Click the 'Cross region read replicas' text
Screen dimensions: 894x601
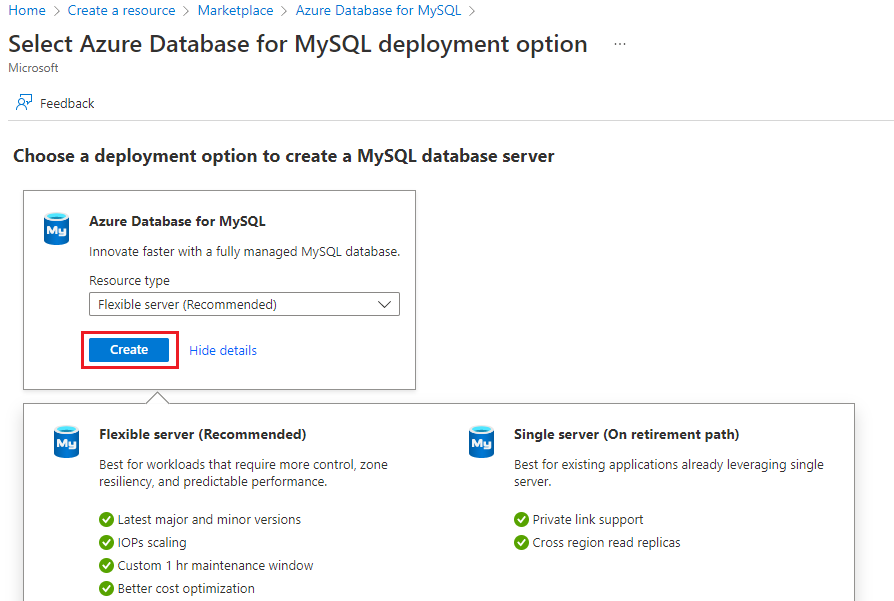point(606,542)
